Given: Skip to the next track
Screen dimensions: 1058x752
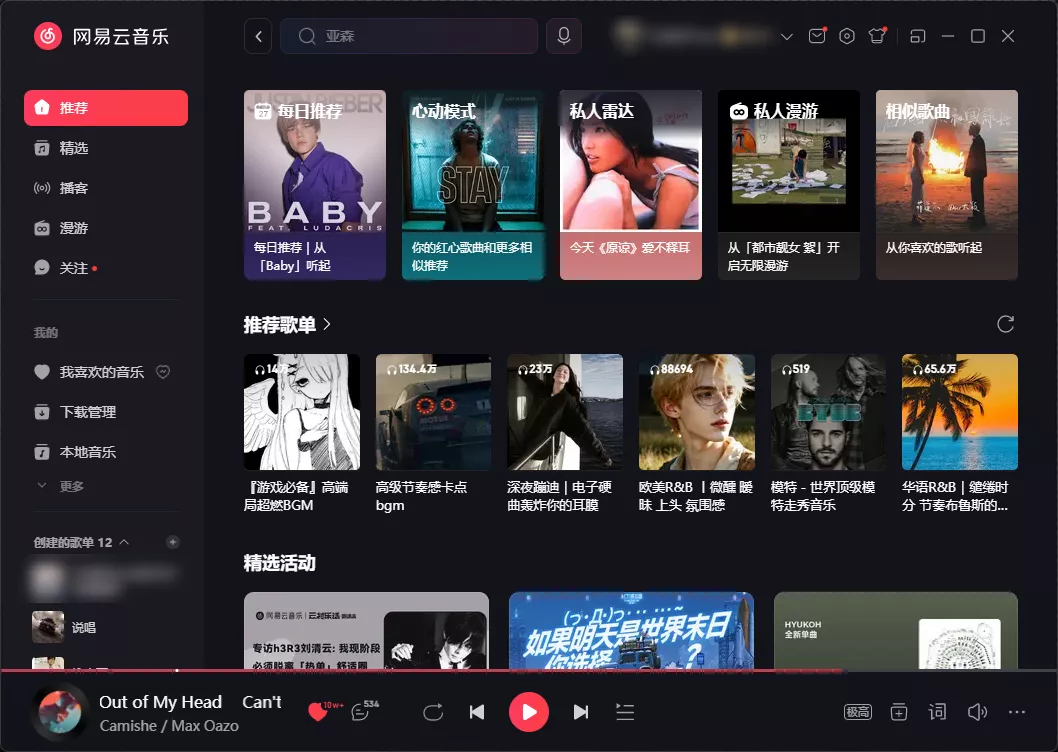Looking at the screenshot, I should click(x=580, y=712).
